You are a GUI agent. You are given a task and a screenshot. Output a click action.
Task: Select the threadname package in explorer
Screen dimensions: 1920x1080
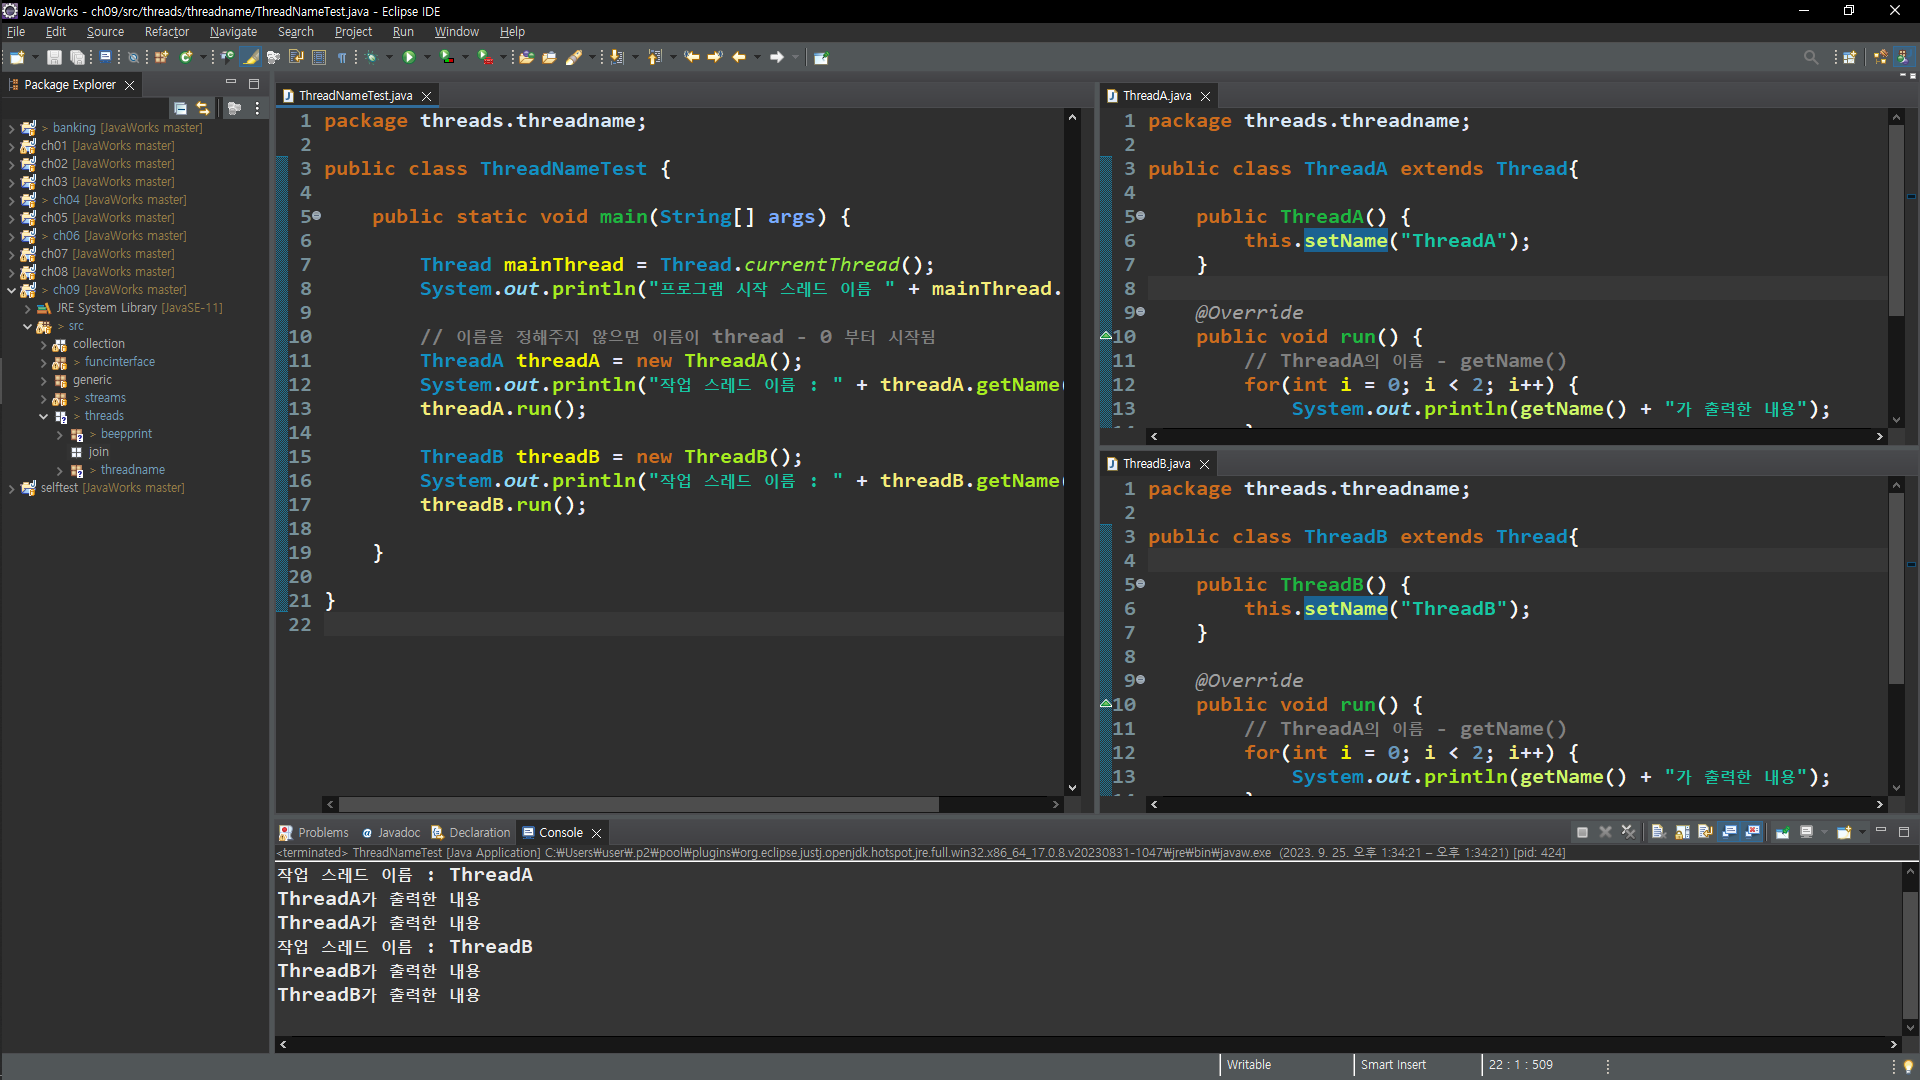coord(132,470)
